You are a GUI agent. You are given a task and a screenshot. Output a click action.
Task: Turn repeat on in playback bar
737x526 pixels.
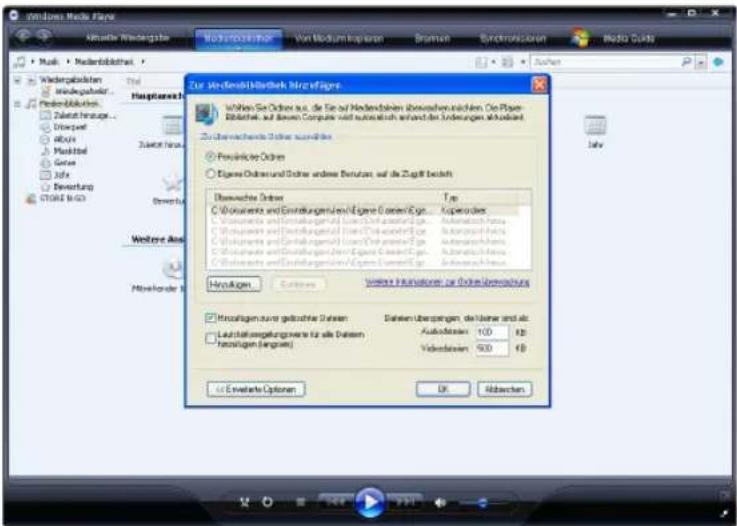(267, 502)
